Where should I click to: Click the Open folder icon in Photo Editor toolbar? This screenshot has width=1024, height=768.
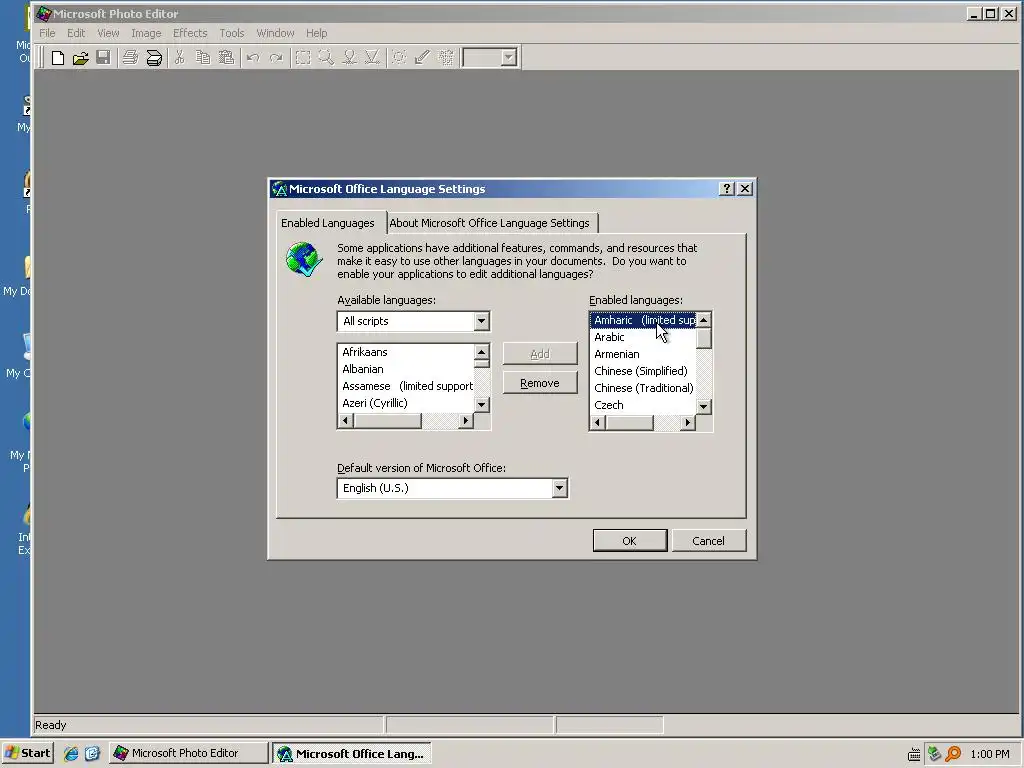pos(80,58)
